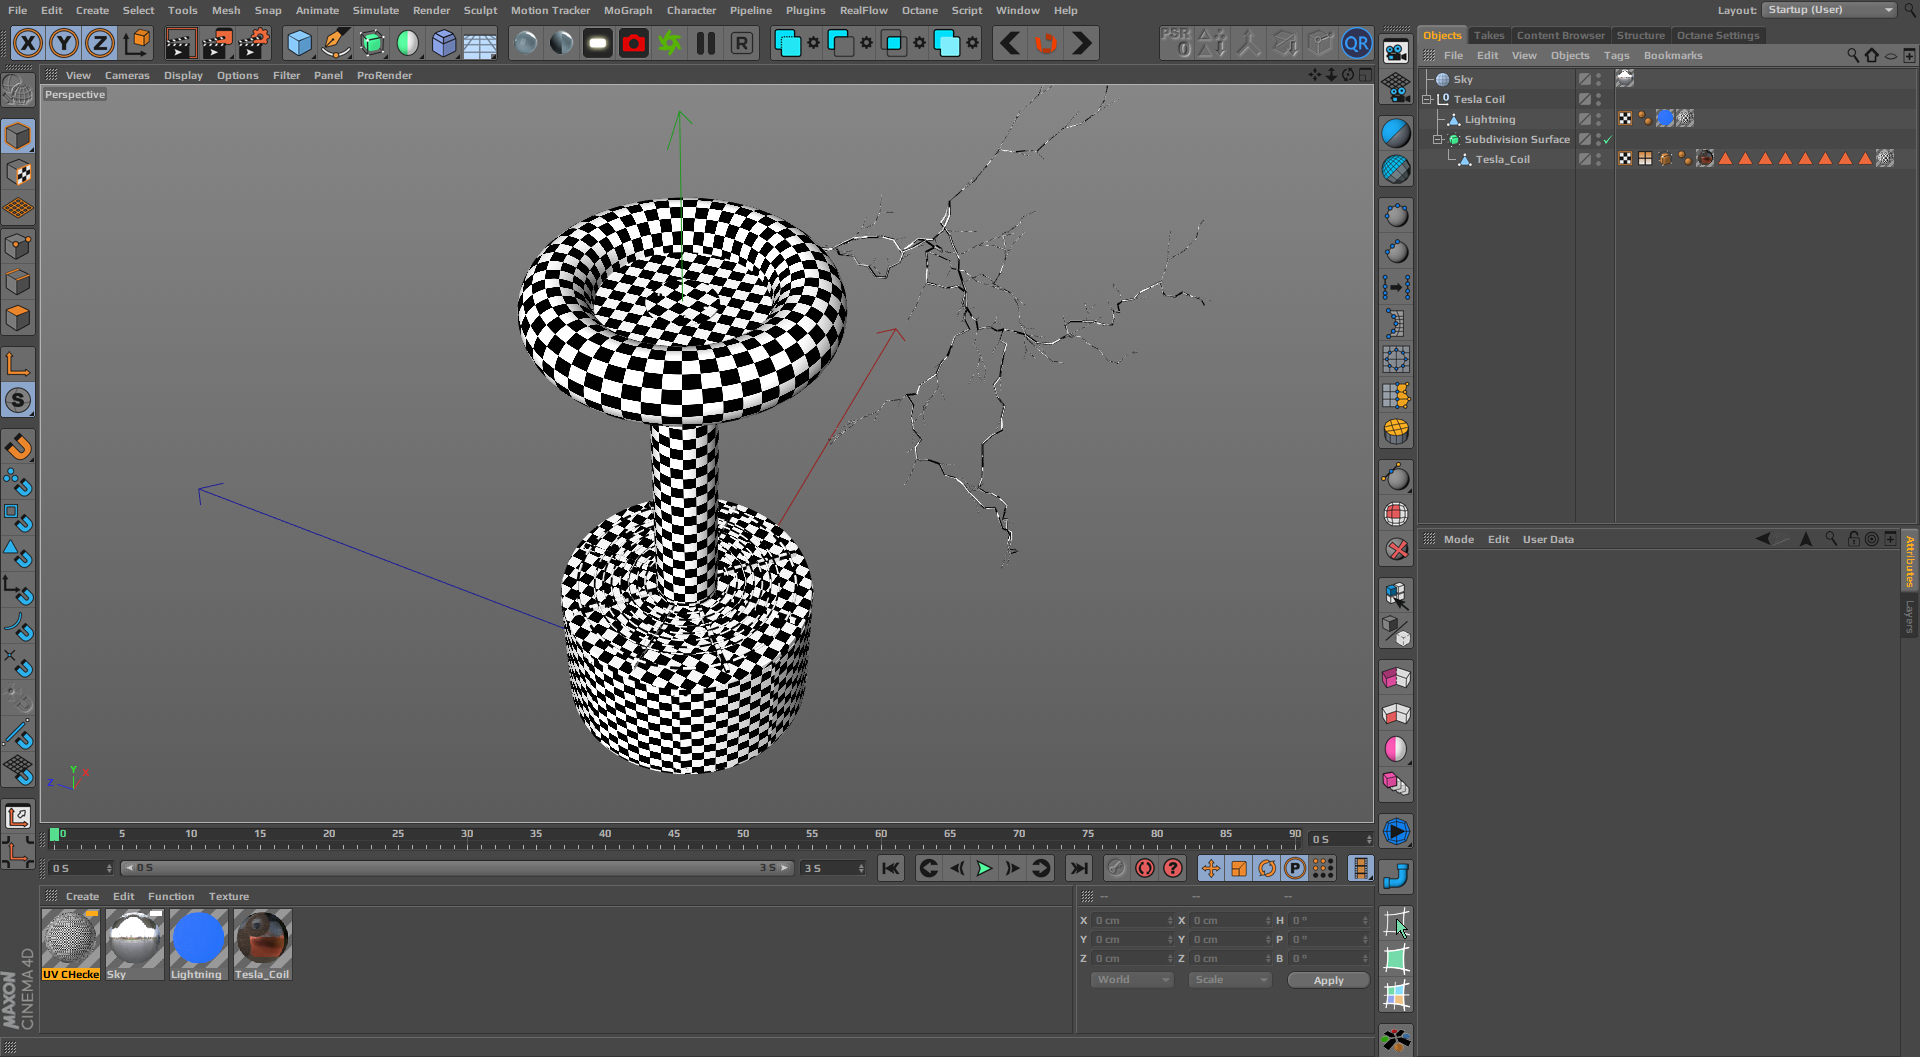The height and width of the screenshot is (1057, 1920).
Task: Select the Pen spline tool
Action: pos(336,44)
